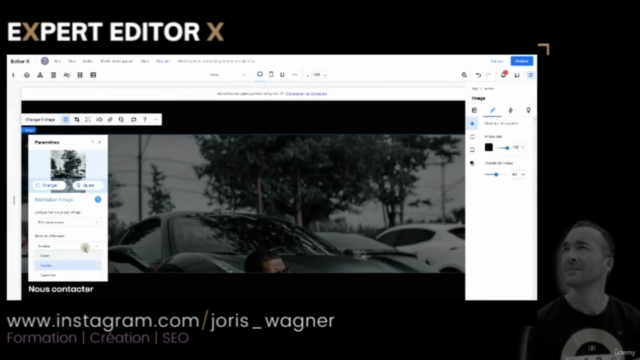The image size is (640, 360).
Task: Open more breakpoints ellipsis
Action: click(x=295, y=75)
